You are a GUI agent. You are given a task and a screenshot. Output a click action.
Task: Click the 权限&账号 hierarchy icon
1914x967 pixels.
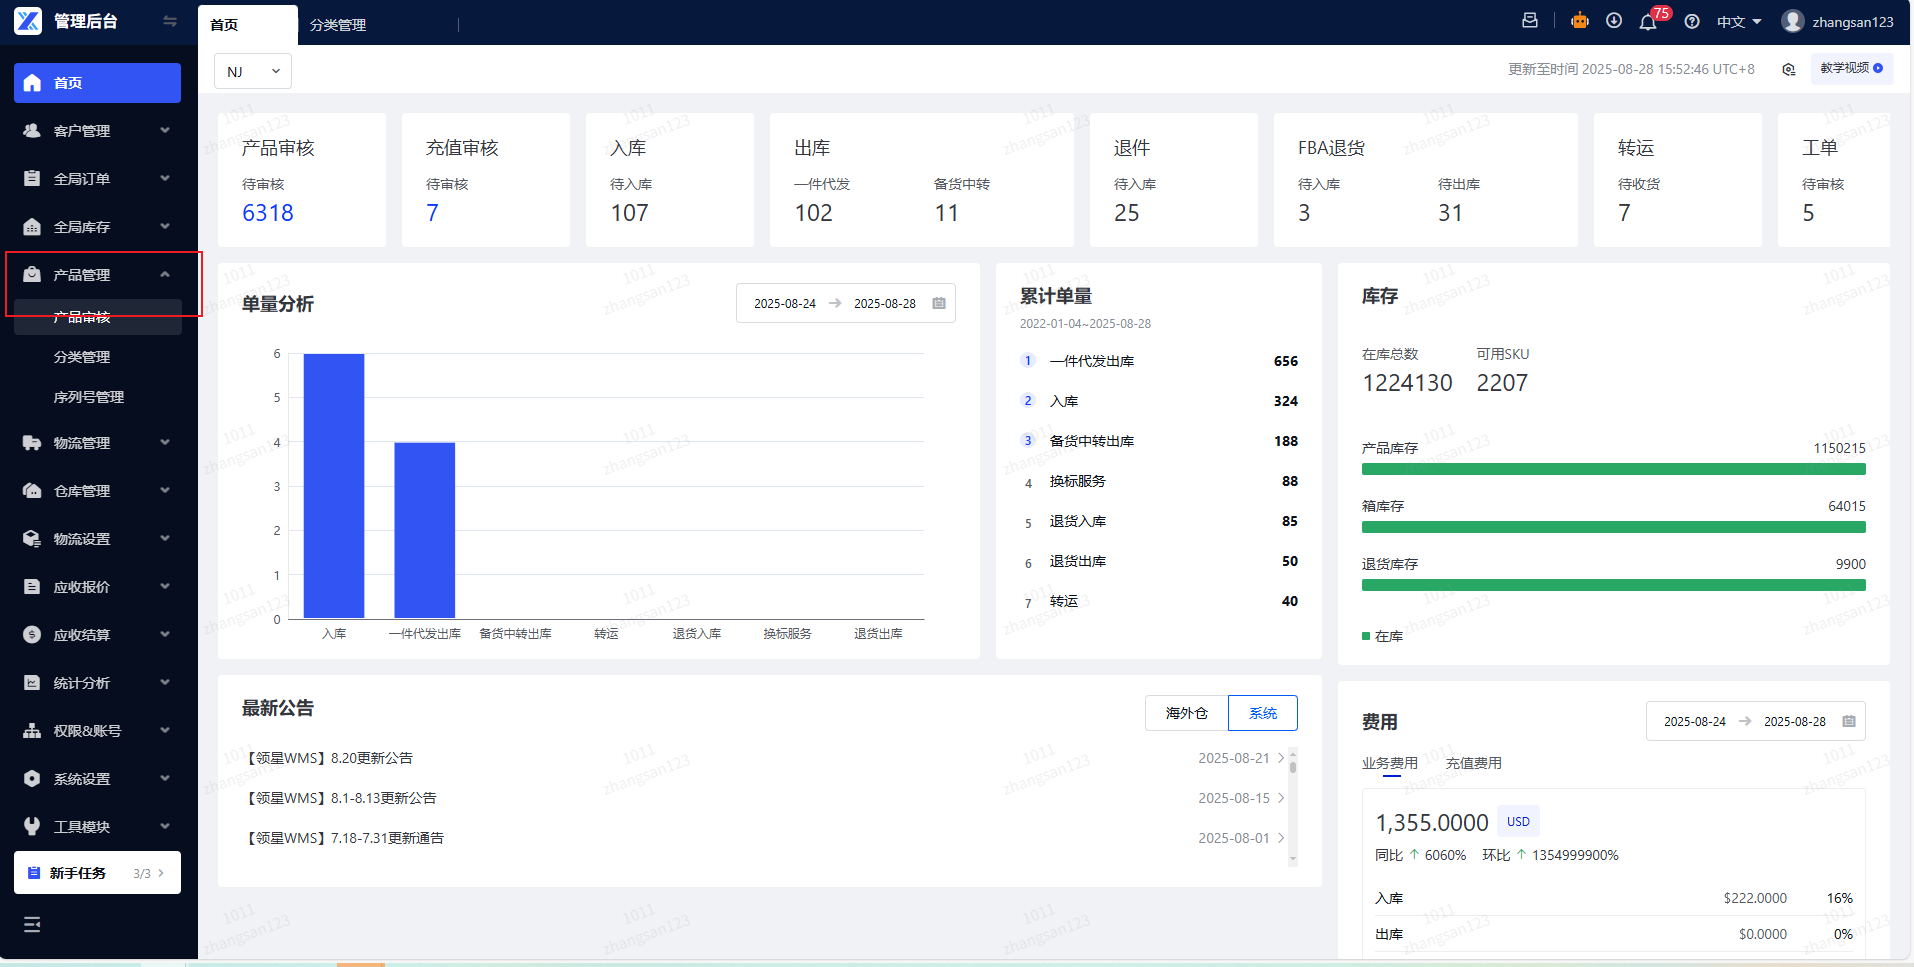[32, 730]
